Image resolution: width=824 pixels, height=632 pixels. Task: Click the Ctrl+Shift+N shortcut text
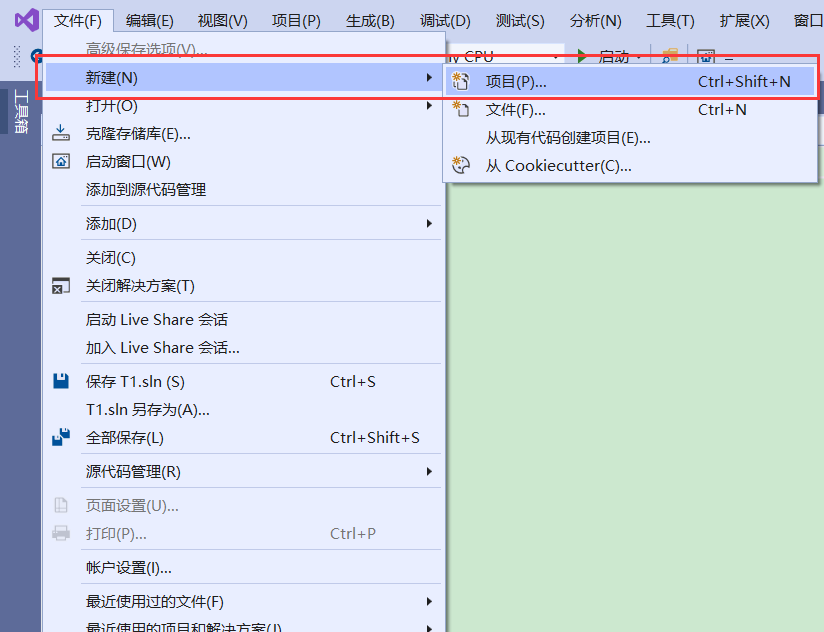click(744, 81)
